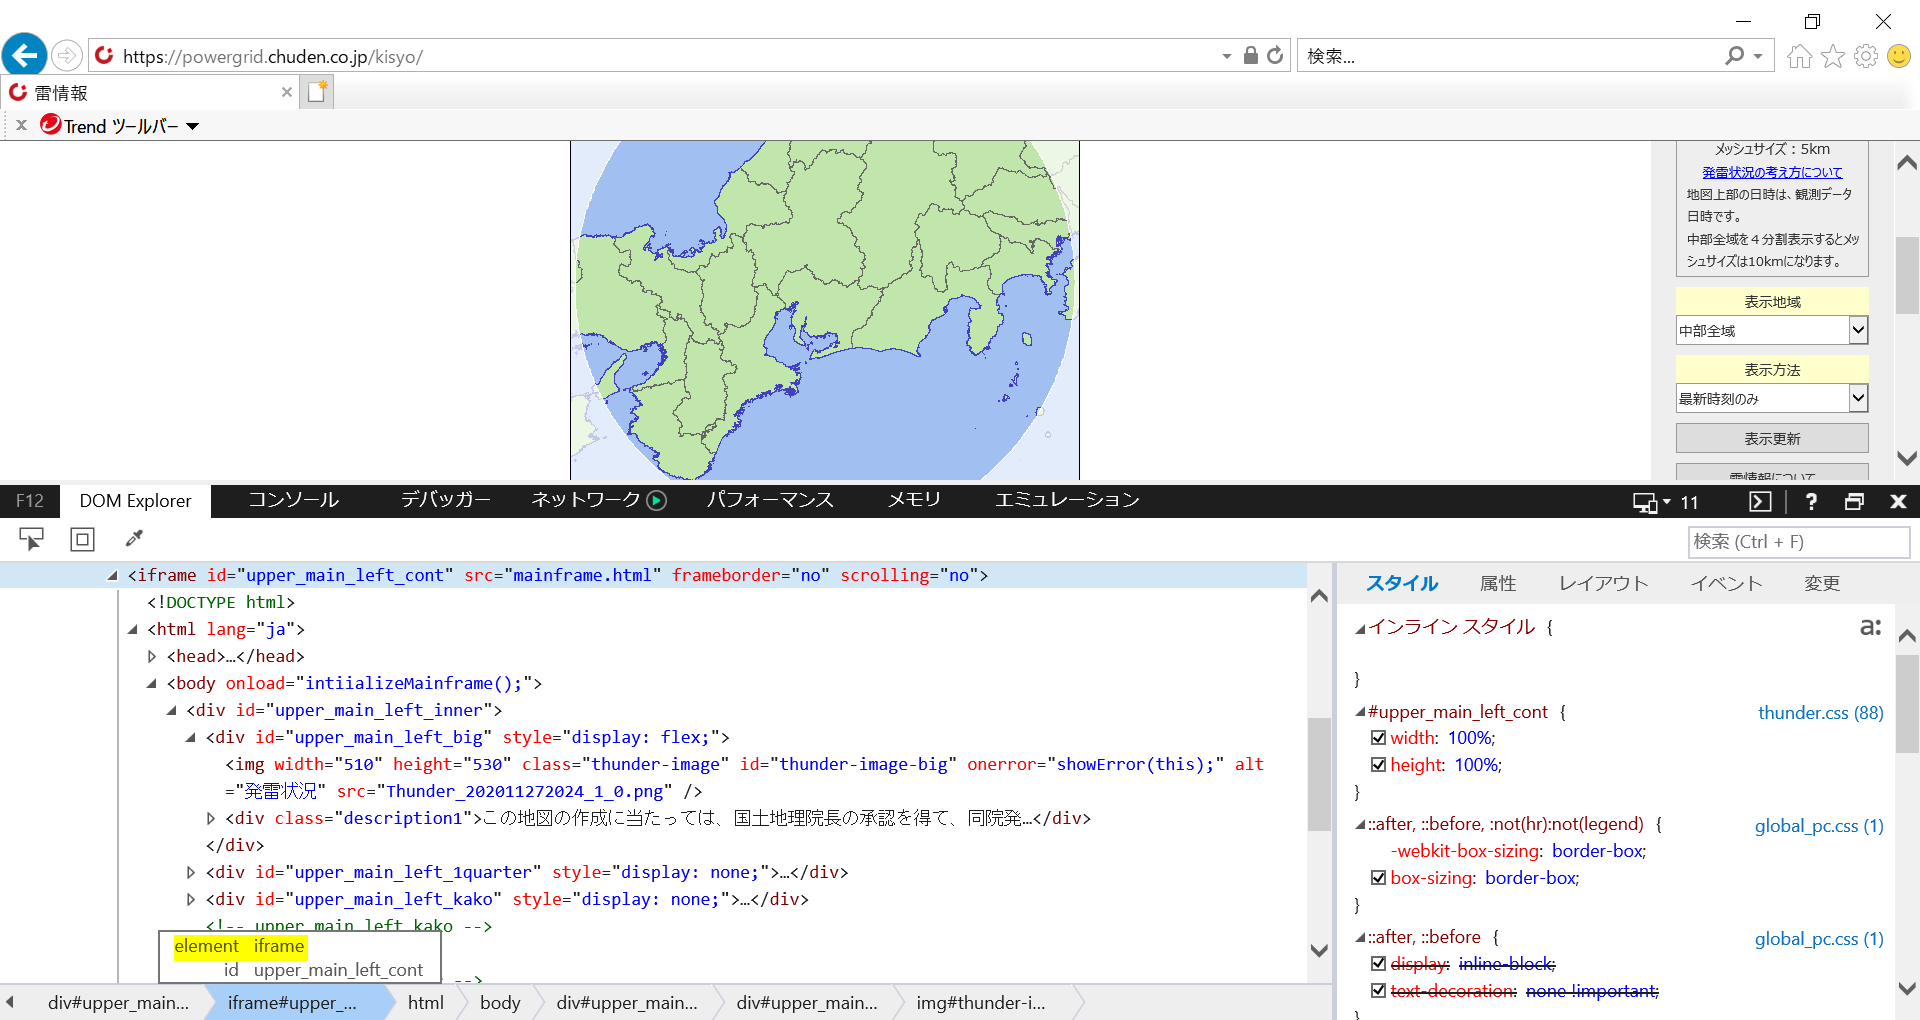Expand the div class description1 node
Screen dimensions: 1920x1020
[210, 819]
